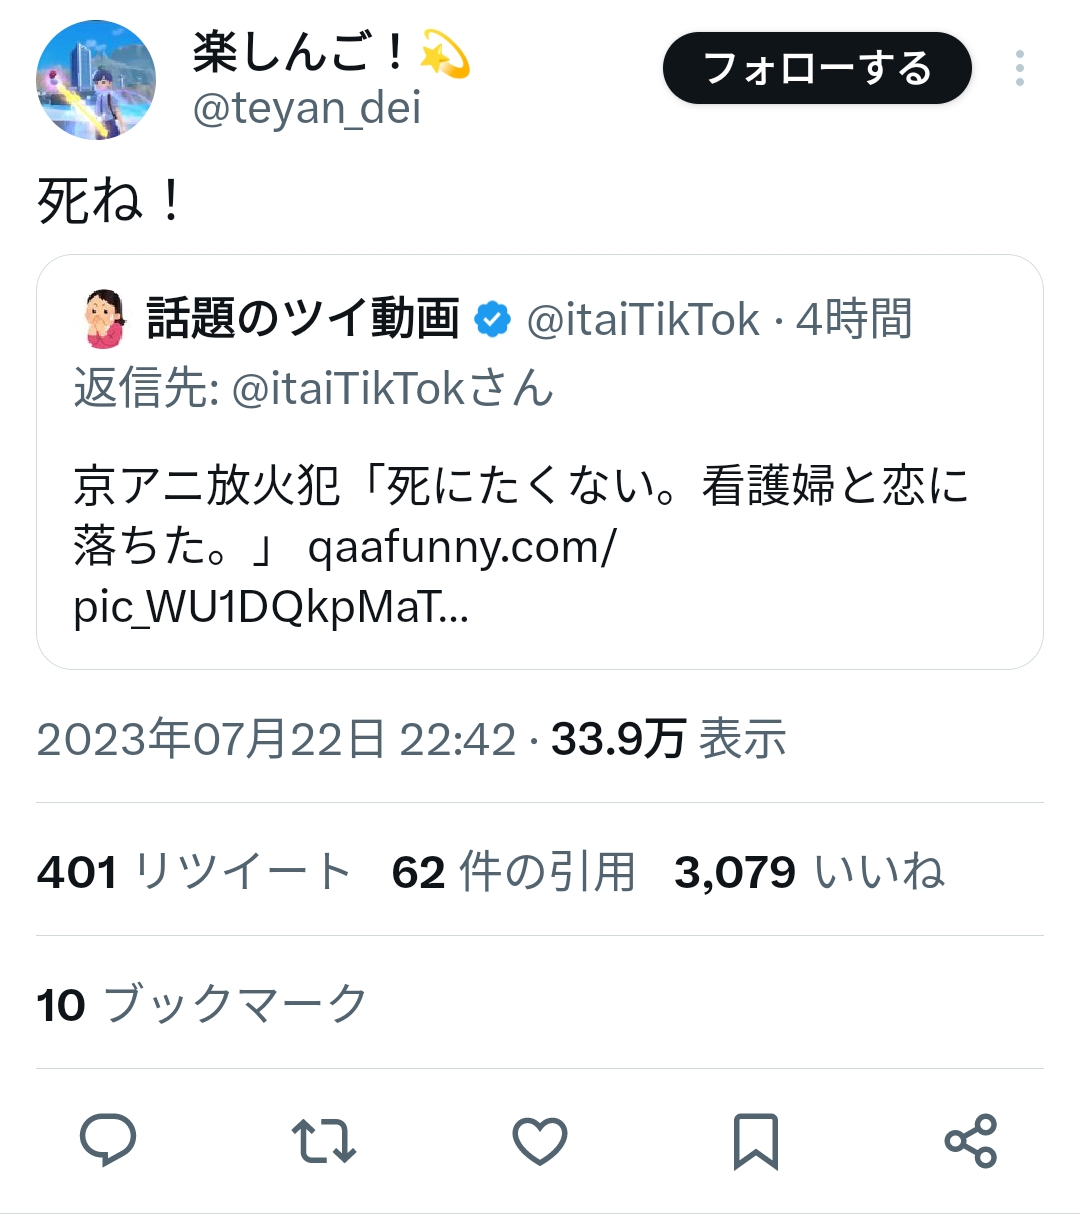Click the reply speech bubble icon
The image size is (1080, 1231).
pos(107,1141)
